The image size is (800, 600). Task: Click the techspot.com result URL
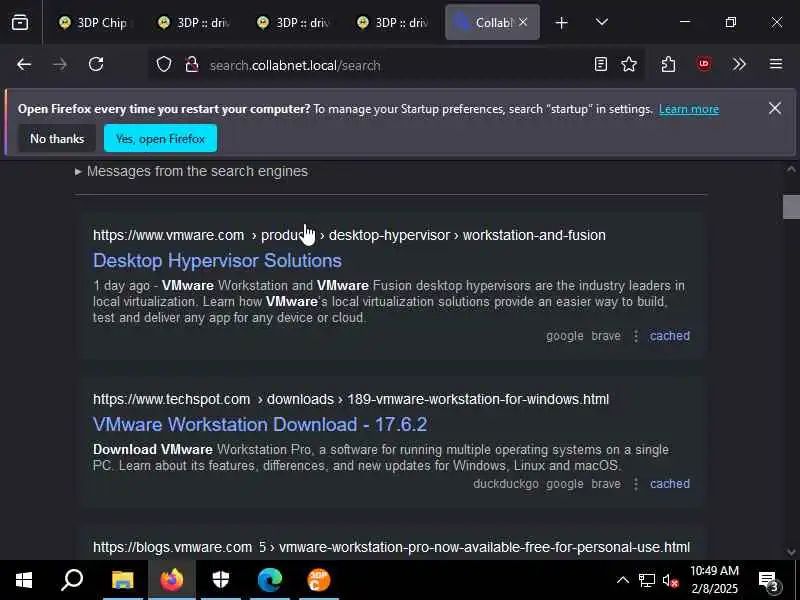point(351,399)
